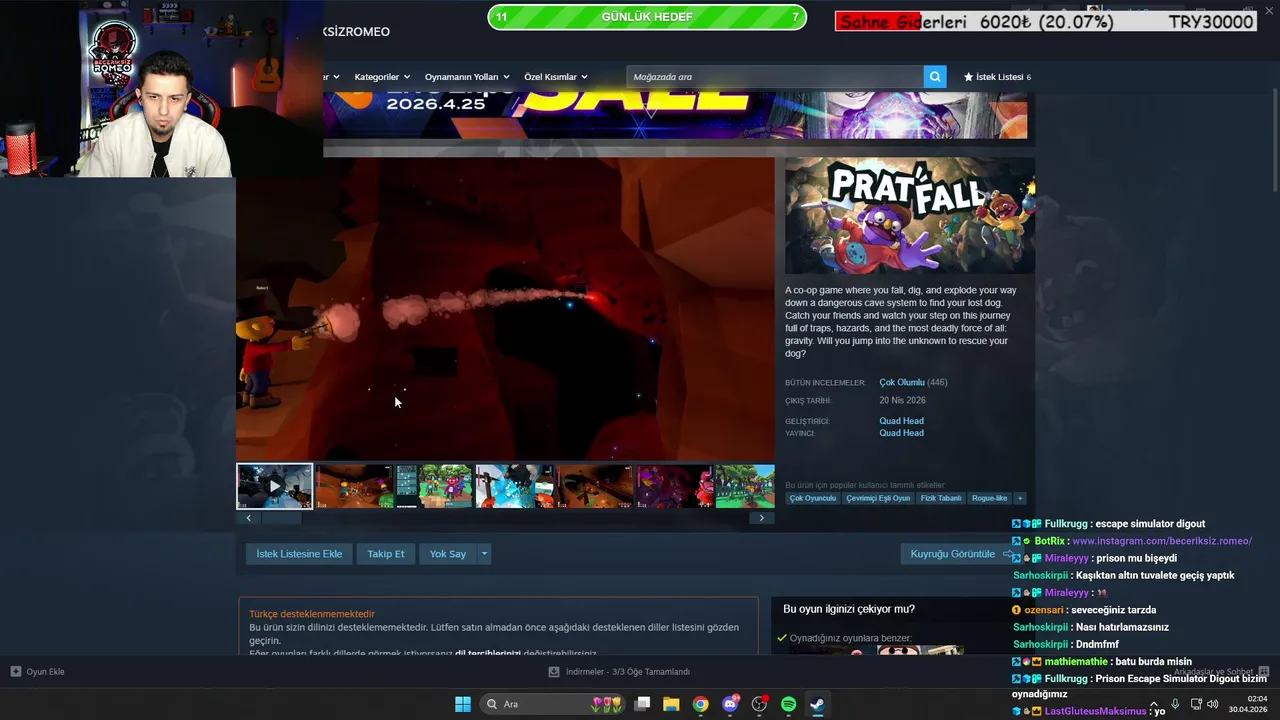This screenshot has height=720, width=1280.
Task: Open OBS Studio from taskbar
Action: (759, 704)
